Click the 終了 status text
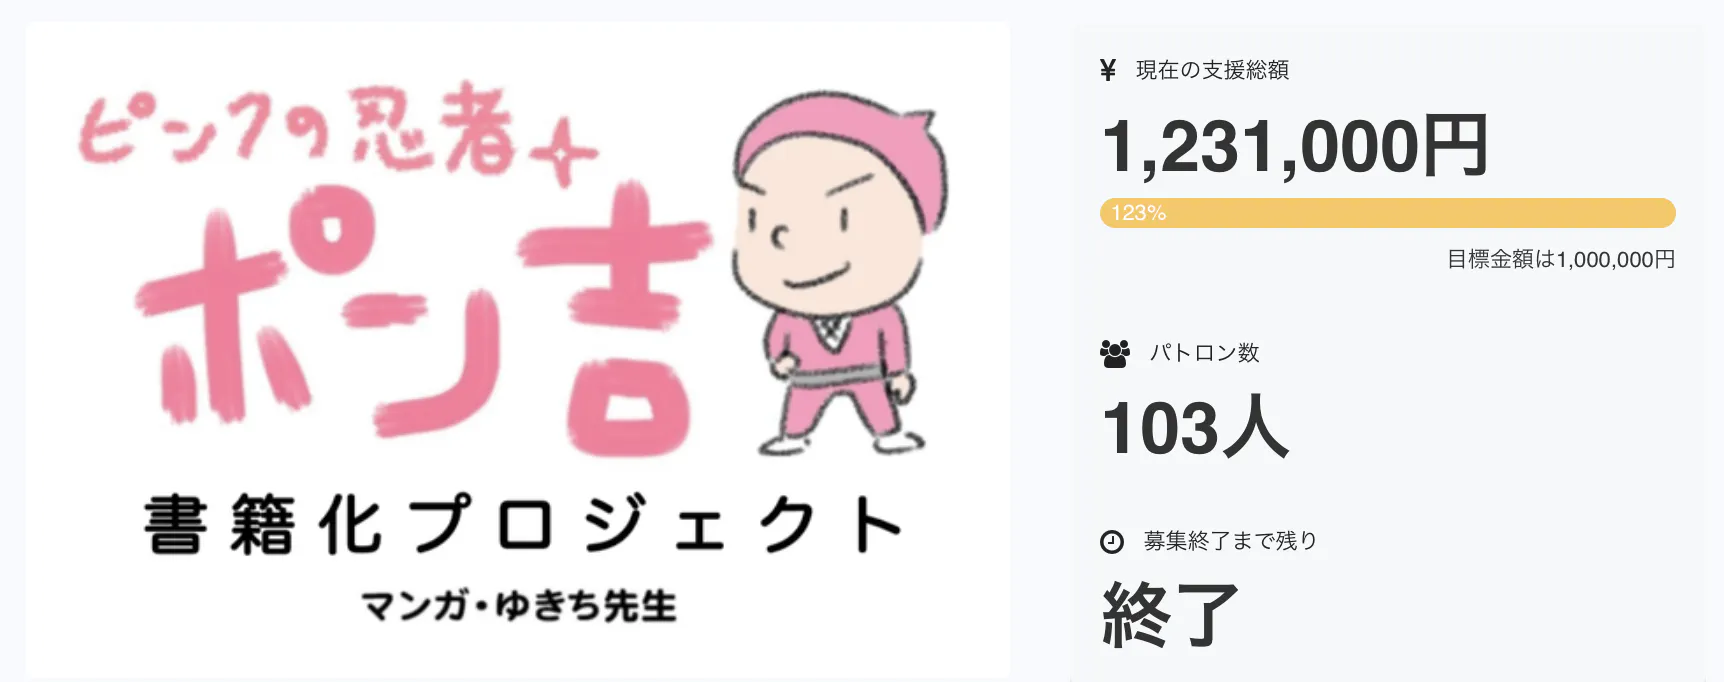This screenshot has width=1724, height=682. [1170, 615]
